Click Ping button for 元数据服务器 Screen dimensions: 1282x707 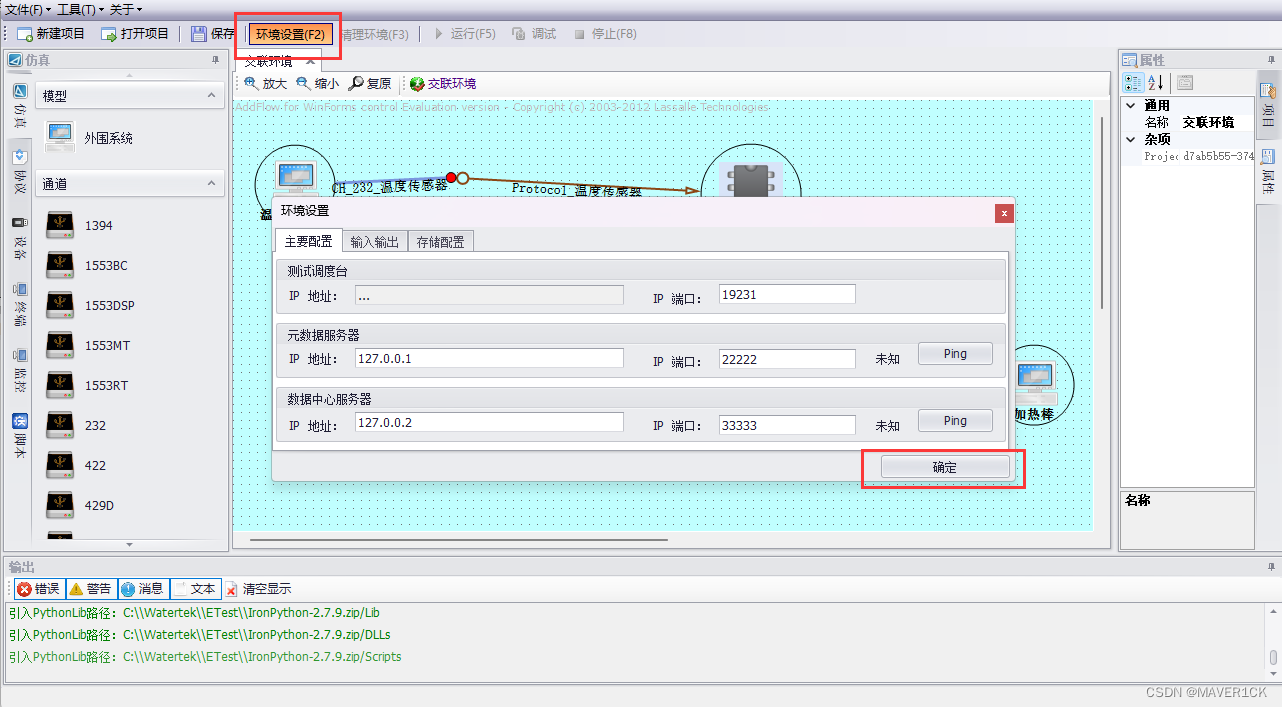tap(955, 354)
